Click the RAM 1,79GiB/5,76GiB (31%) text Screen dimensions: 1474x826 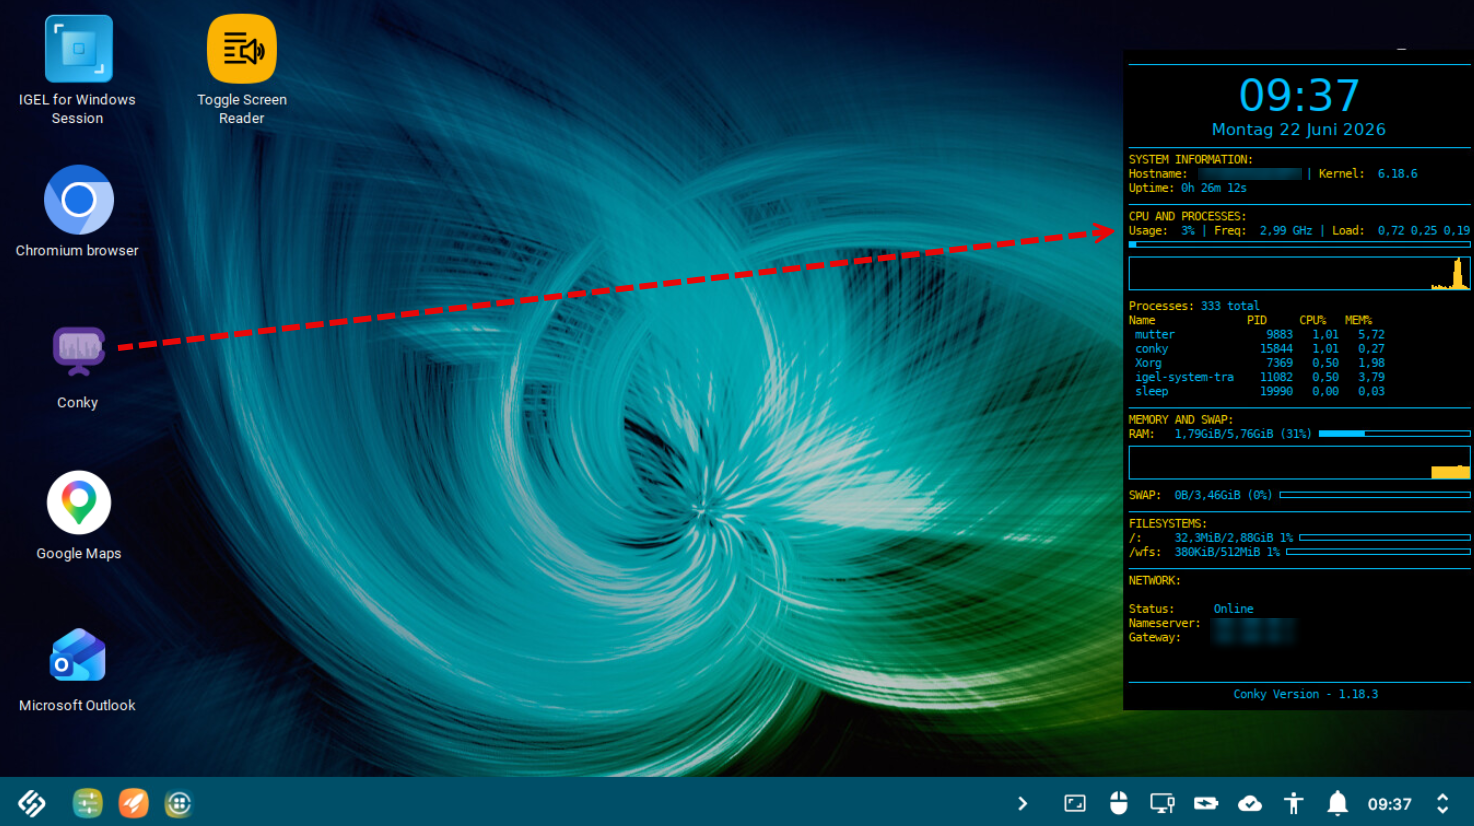pos(1242,434)
